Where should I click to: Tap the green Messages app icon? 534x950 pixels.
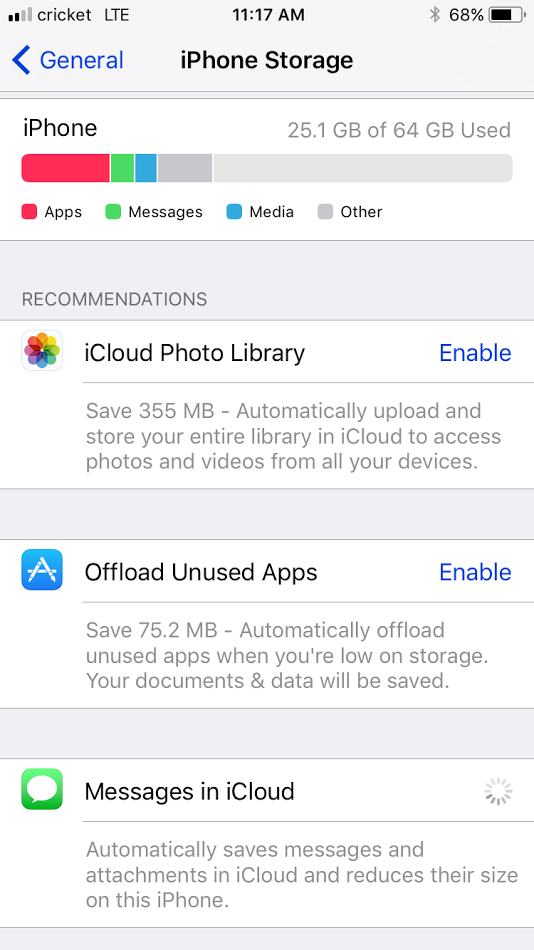(x=42, y=789)
